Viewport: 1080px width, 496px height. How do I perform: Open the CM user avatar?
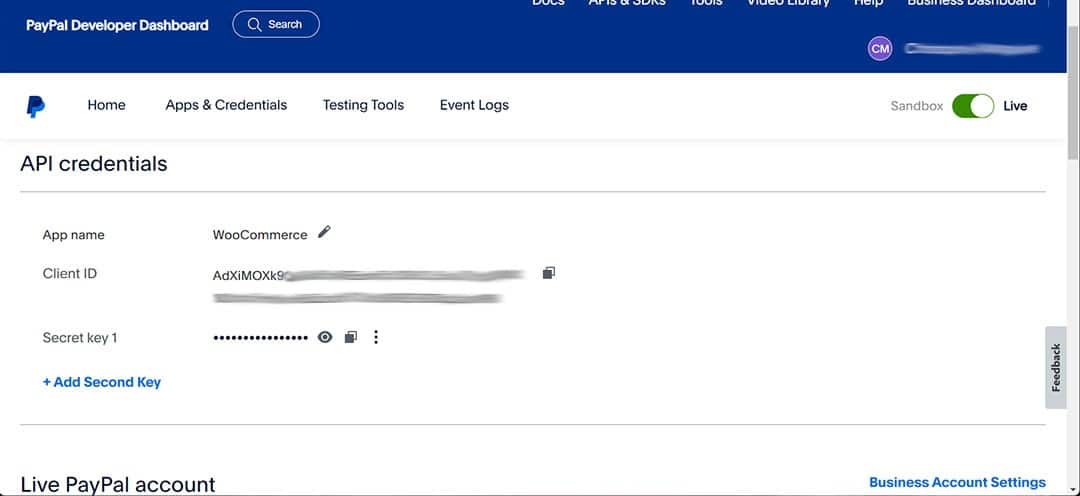pos(880,48)
